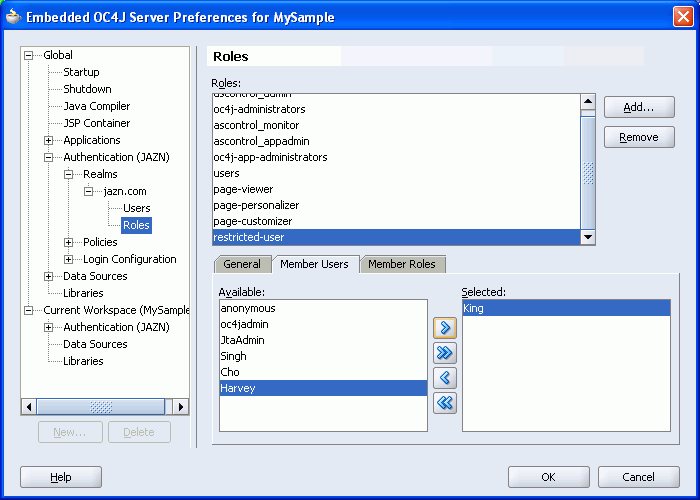Select Singh in Available list
The height and width of the screenshot is (500, 700).
323,357
